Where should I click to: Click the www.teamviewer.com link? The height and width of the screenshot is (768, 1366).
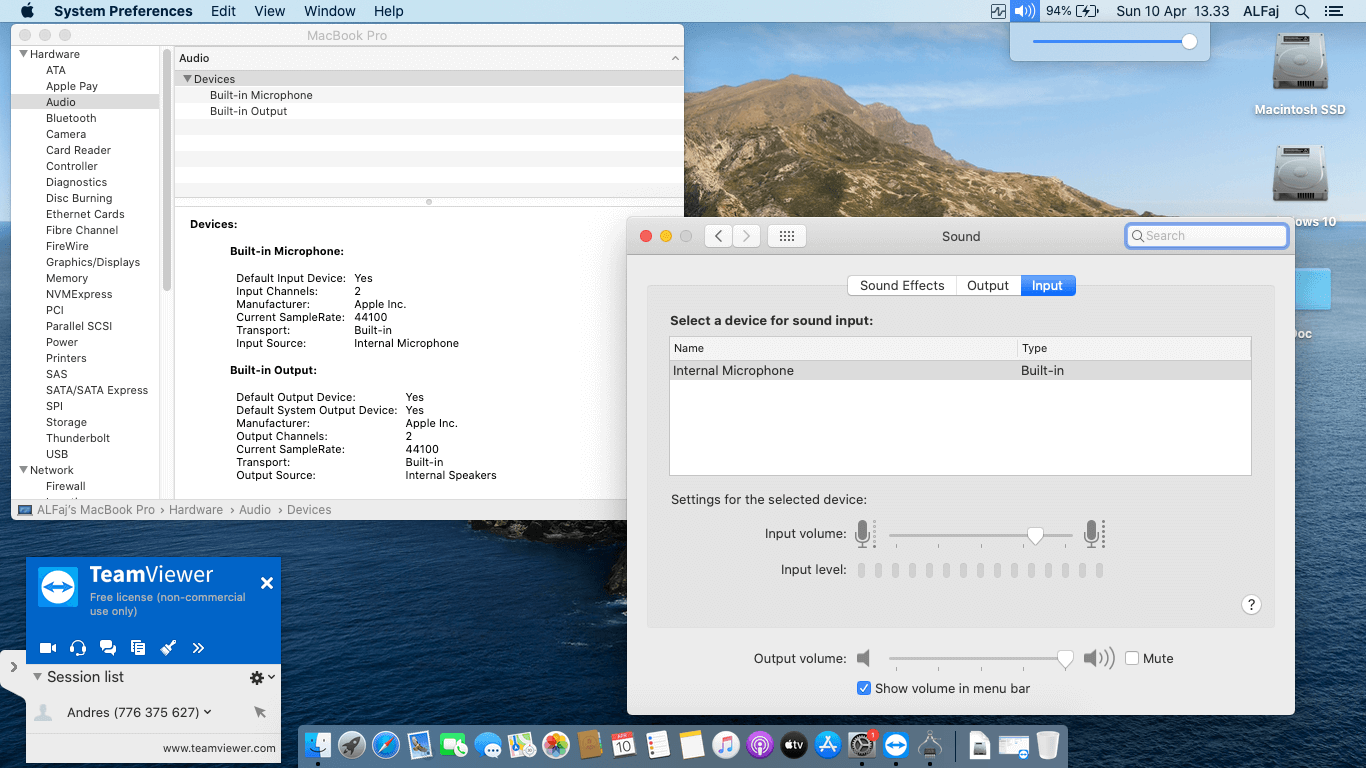(219, 748)
